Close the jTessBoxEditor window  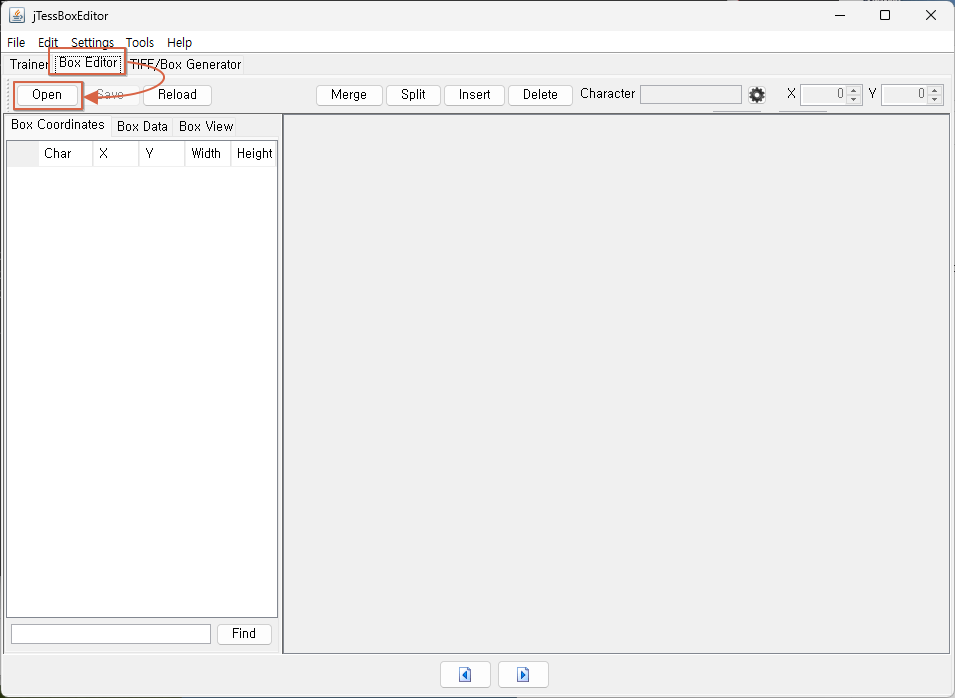point(931,15)
